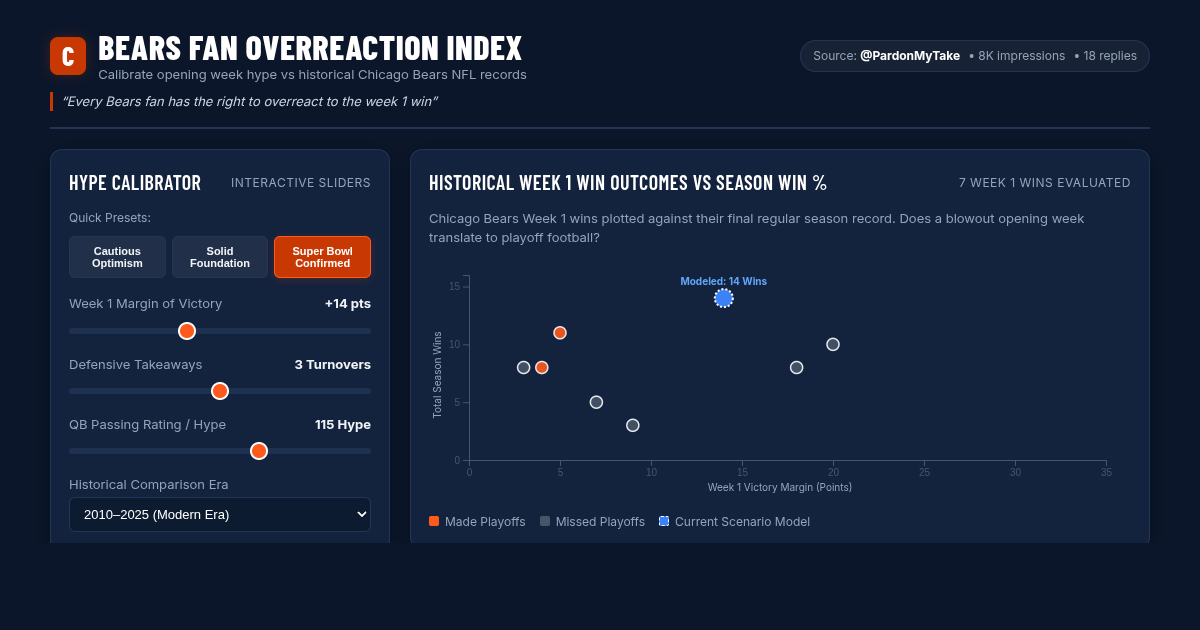1200x630 pixels.
Task: Click the '115 Hype' value
Action: coord(343,425)
